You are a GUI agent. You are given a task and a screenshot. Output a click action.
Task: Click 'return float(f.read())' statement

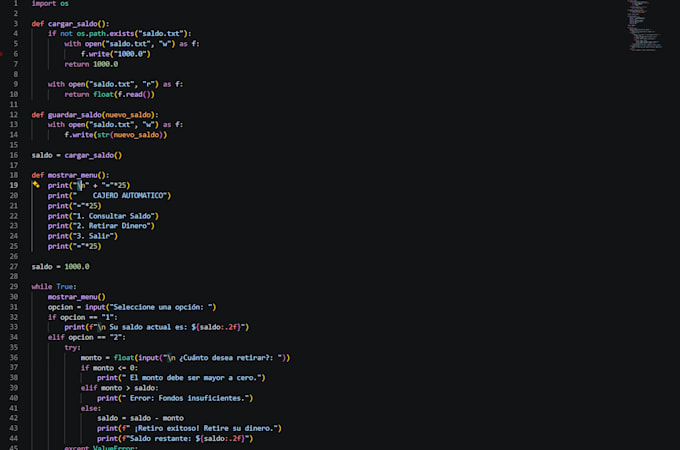point(109,95)
